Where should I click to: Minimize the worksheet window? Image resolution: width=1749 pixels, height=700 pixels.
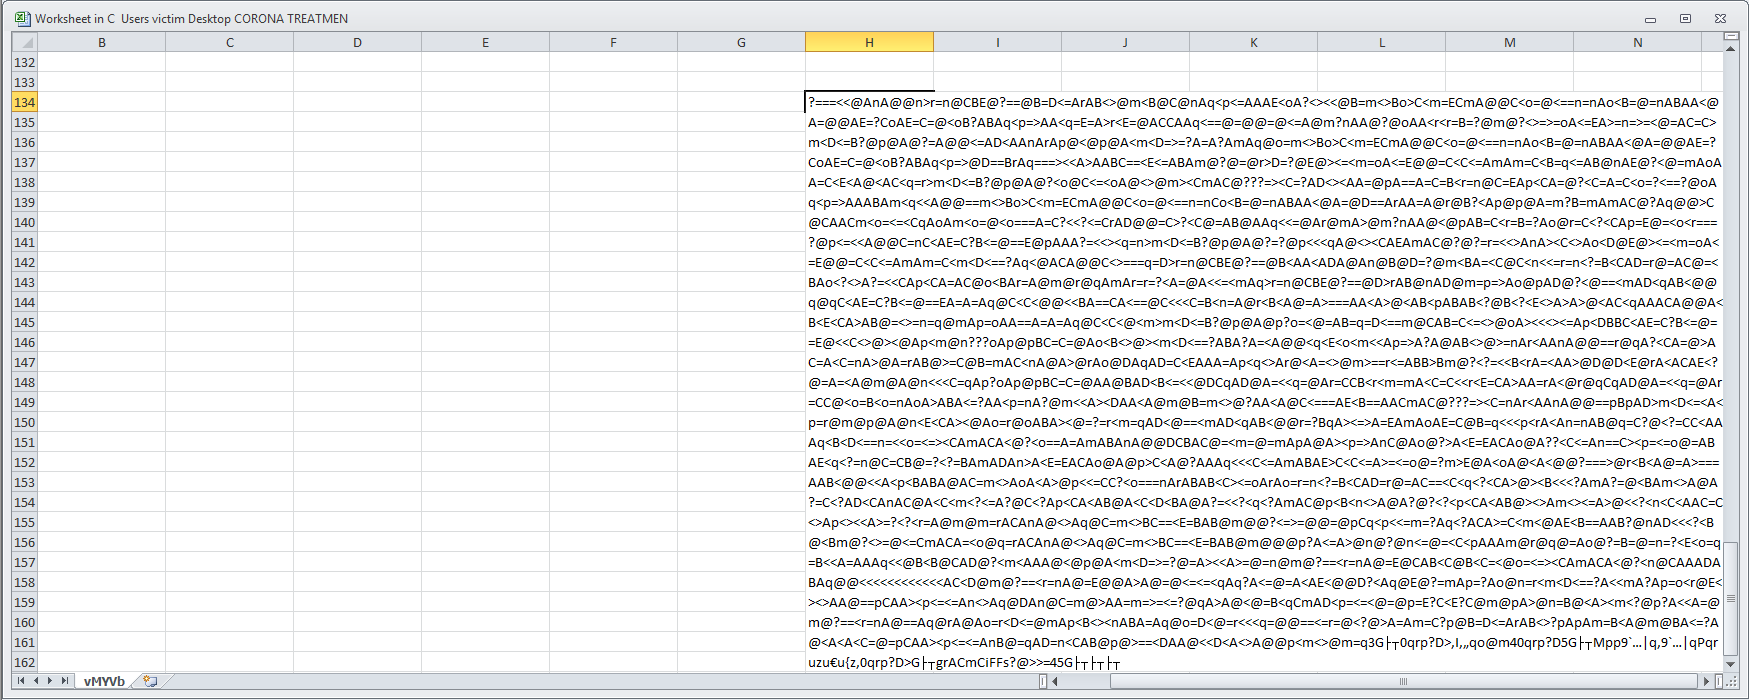pos(1650,18)
